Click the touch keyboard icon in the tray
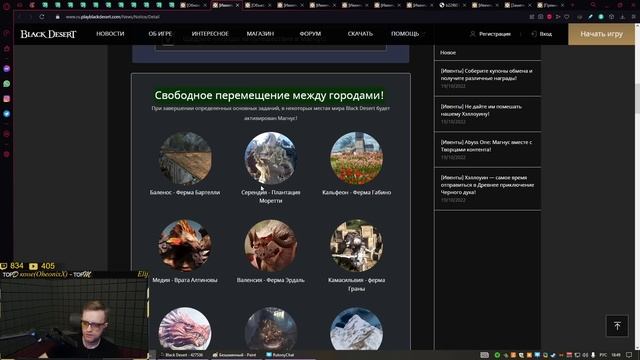Viewport: 640px width, 360px height. 484,355
